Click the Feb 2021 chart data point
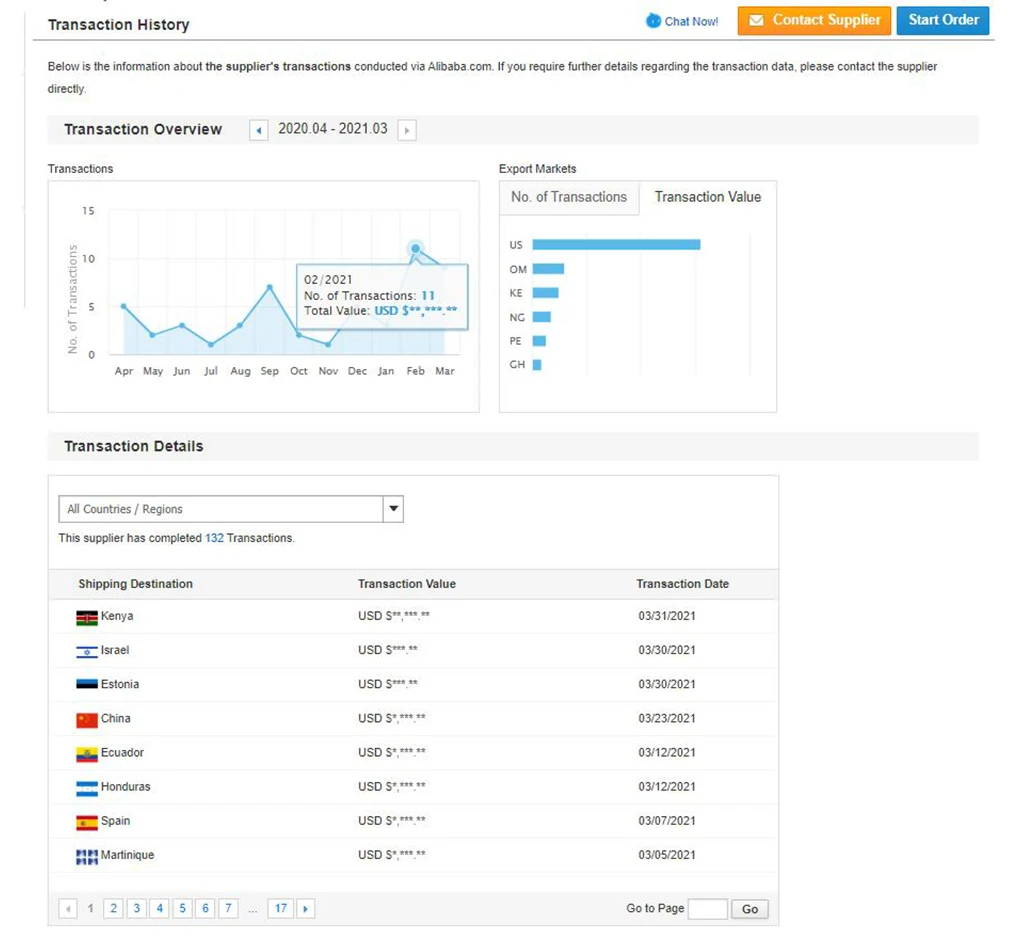1013x938 pixels. pyautogui.click(x=415, y=249)
